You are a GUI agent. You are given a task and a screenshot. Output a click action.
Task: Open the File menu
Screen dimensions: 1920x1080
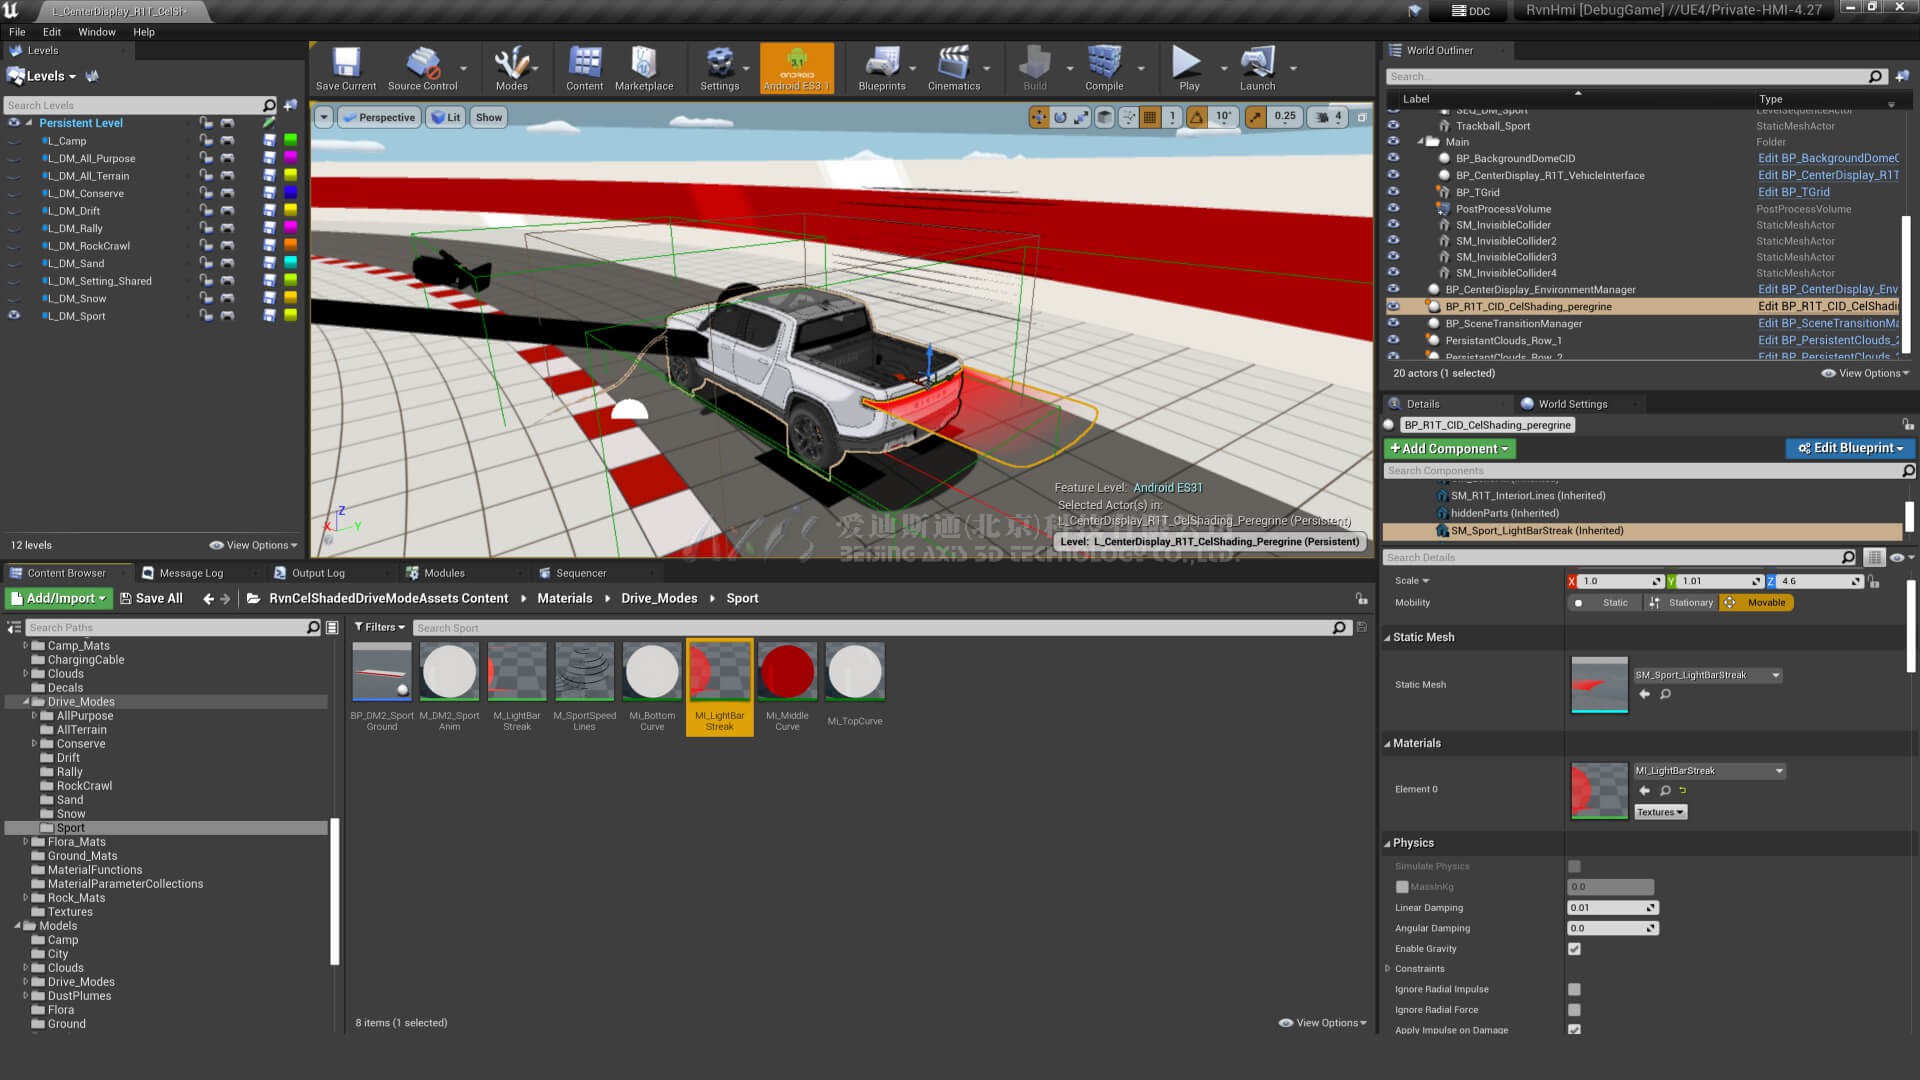(17, 32)
